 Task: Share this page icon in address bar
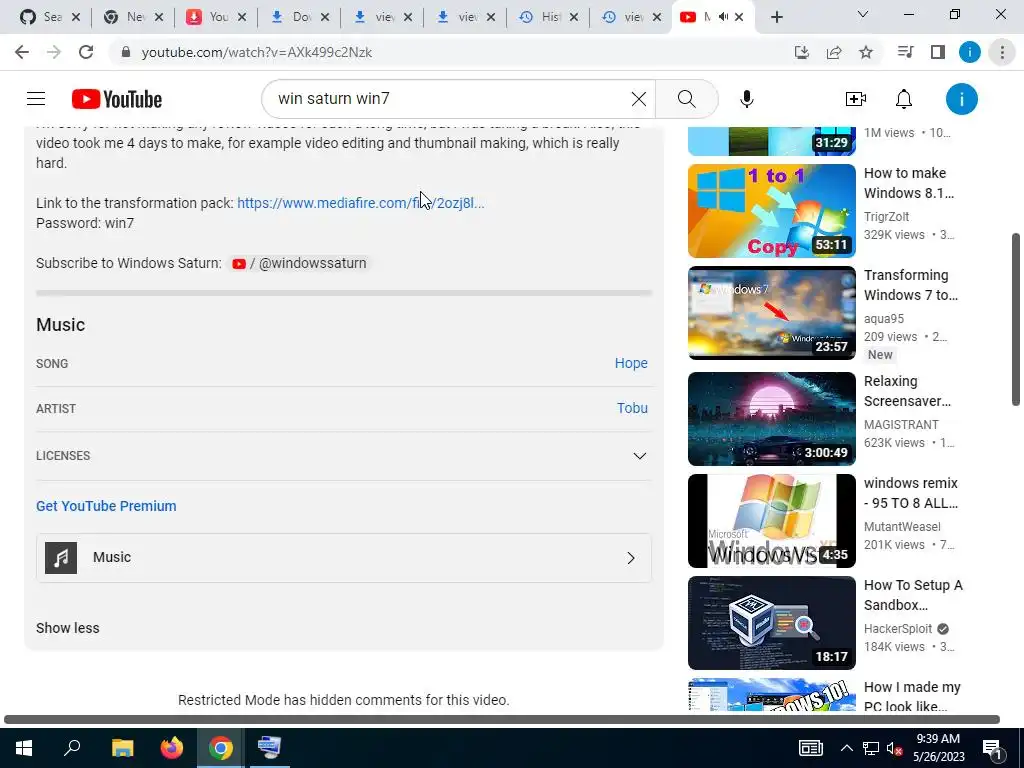click(x=834, y=52)
